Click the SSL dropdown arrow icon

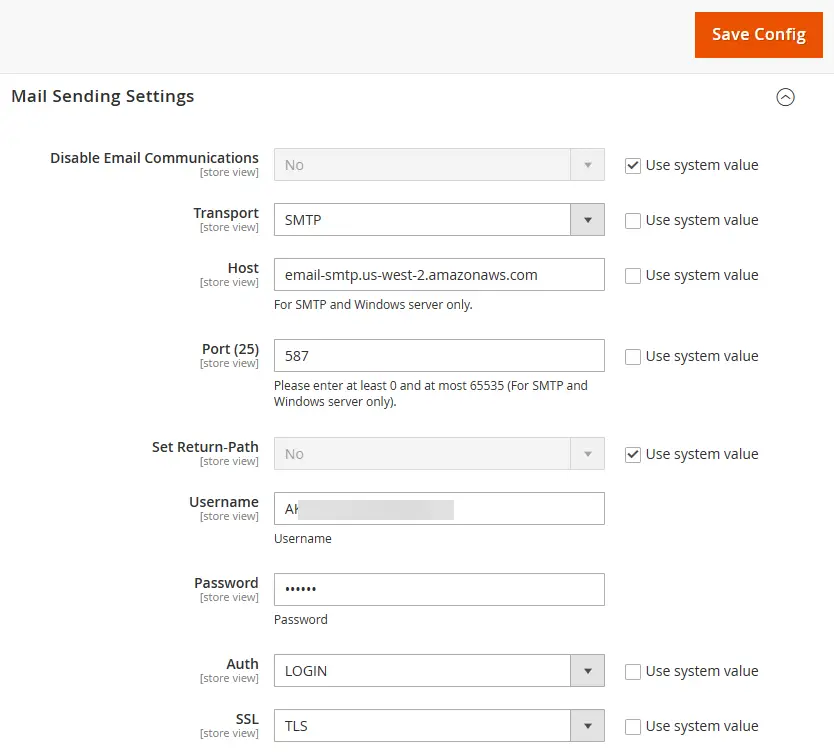(587, 725)
